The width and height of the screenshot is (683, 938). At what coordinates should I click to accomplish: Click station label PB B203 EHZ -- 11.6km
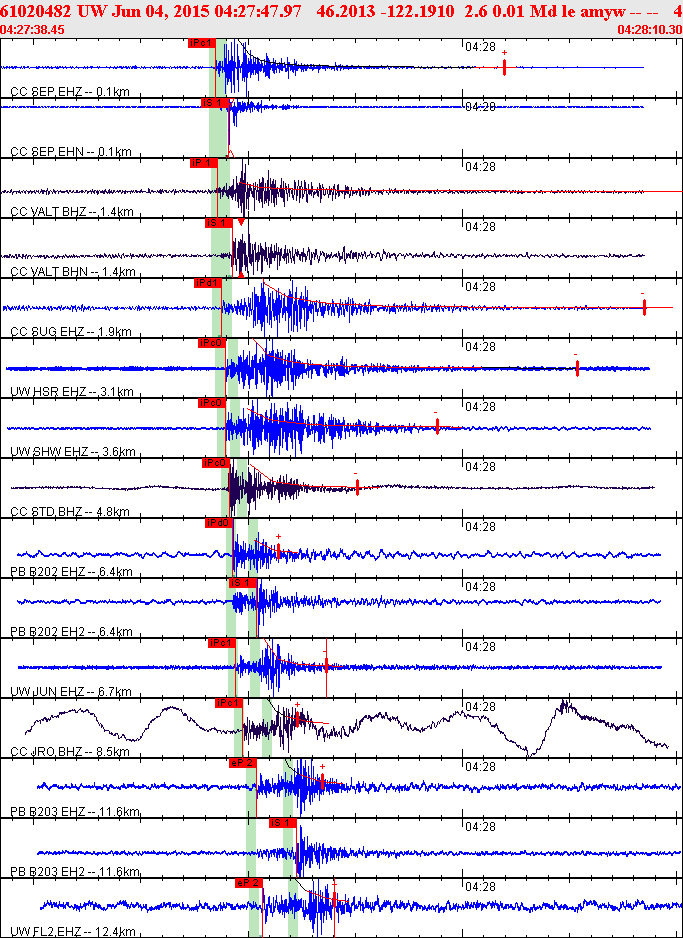(75, 812)
